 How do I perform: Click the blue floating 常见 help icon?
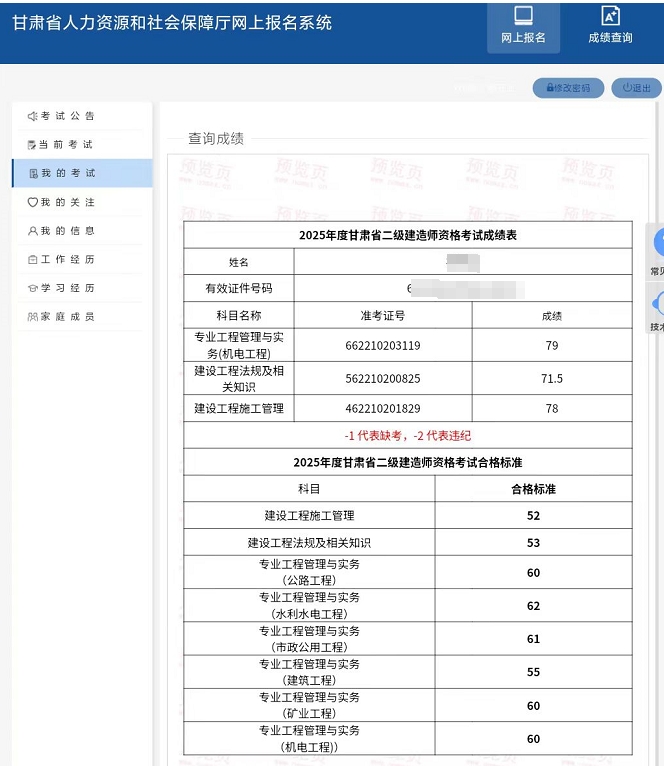[x=659, y=242]
